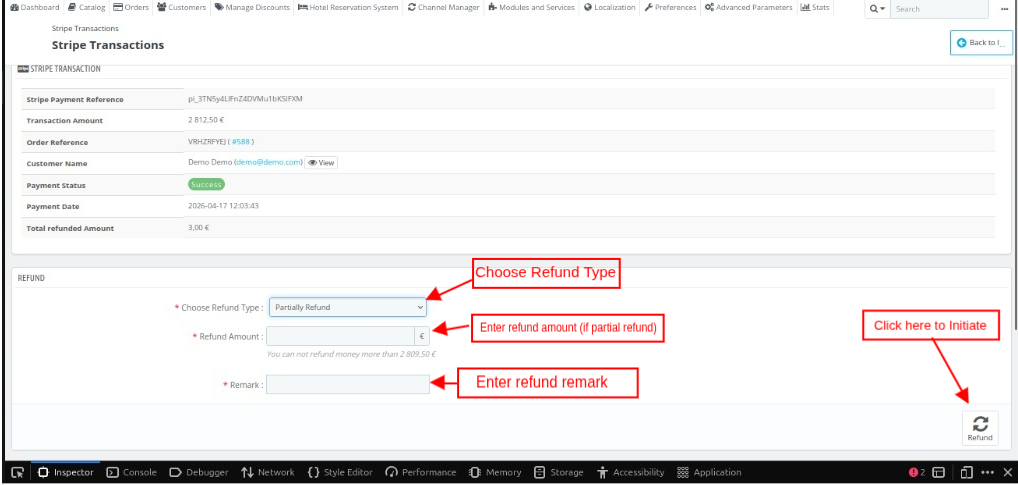Viewport: 1018px width, 485px height.
Task: Select the Success payment status badge
Action: 206,184
